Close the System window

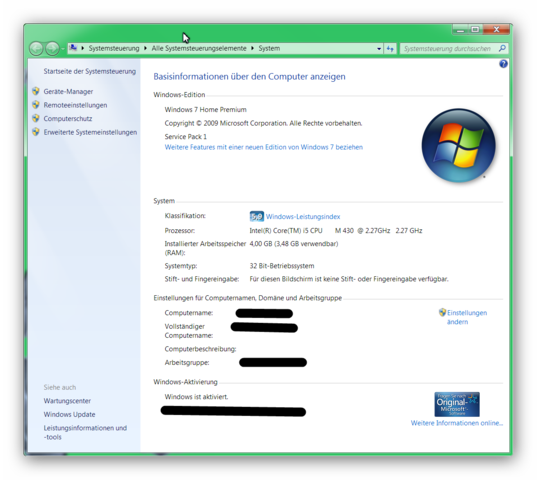[497, 30]
